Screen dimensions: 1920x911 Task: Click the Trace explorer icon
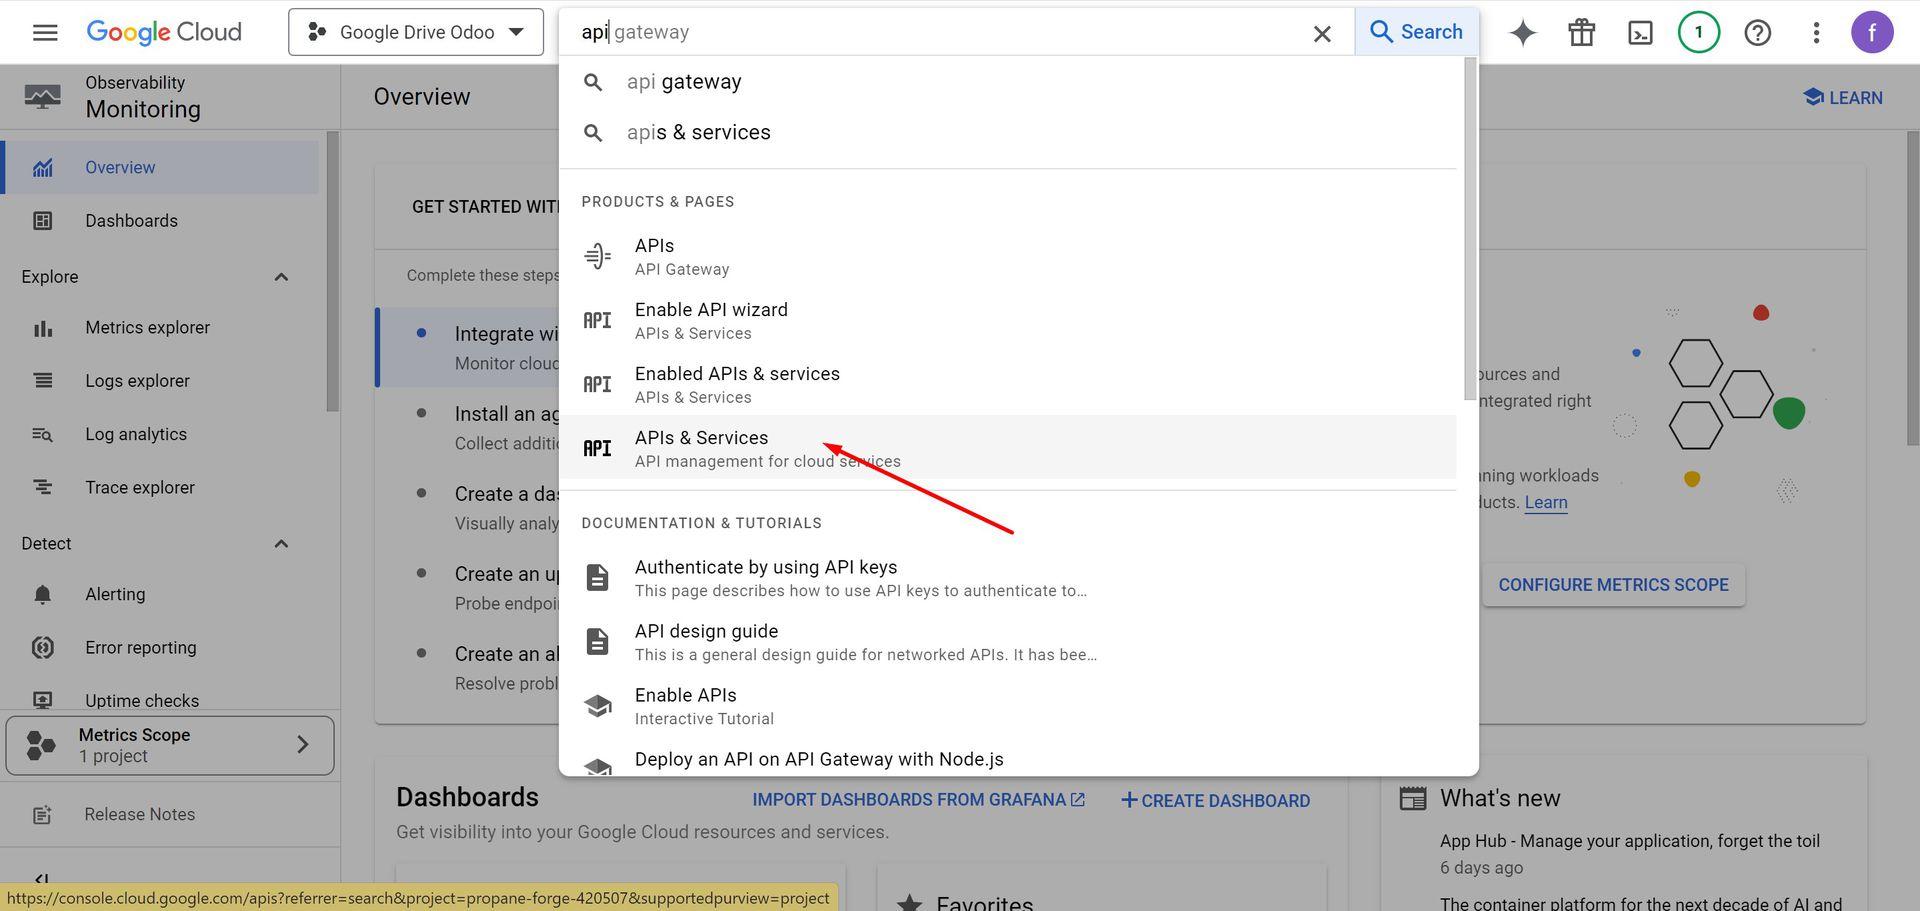click(42, 488)
